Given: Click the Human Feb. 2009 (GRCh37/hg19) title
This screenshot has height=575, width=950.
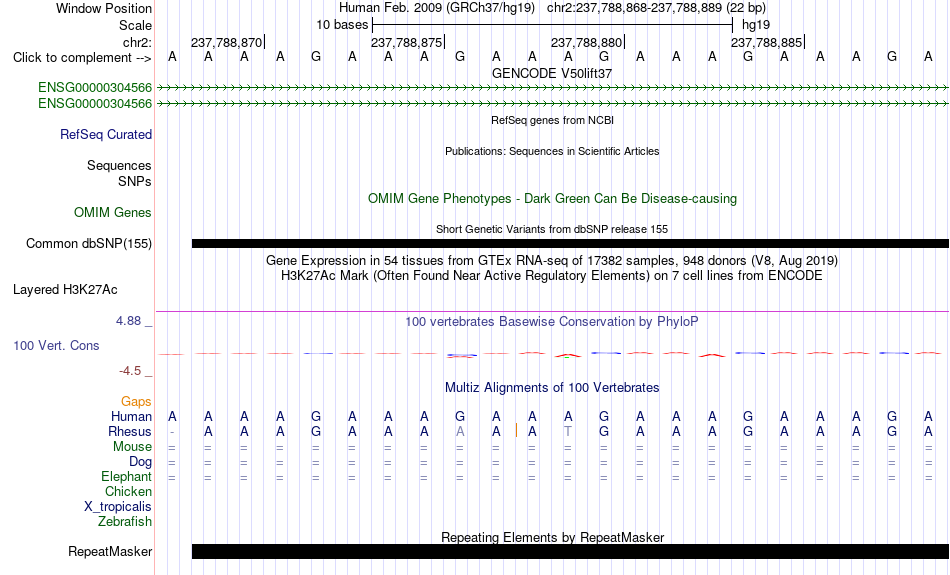Looking at the screenshot, I should (x=437, y=8).
